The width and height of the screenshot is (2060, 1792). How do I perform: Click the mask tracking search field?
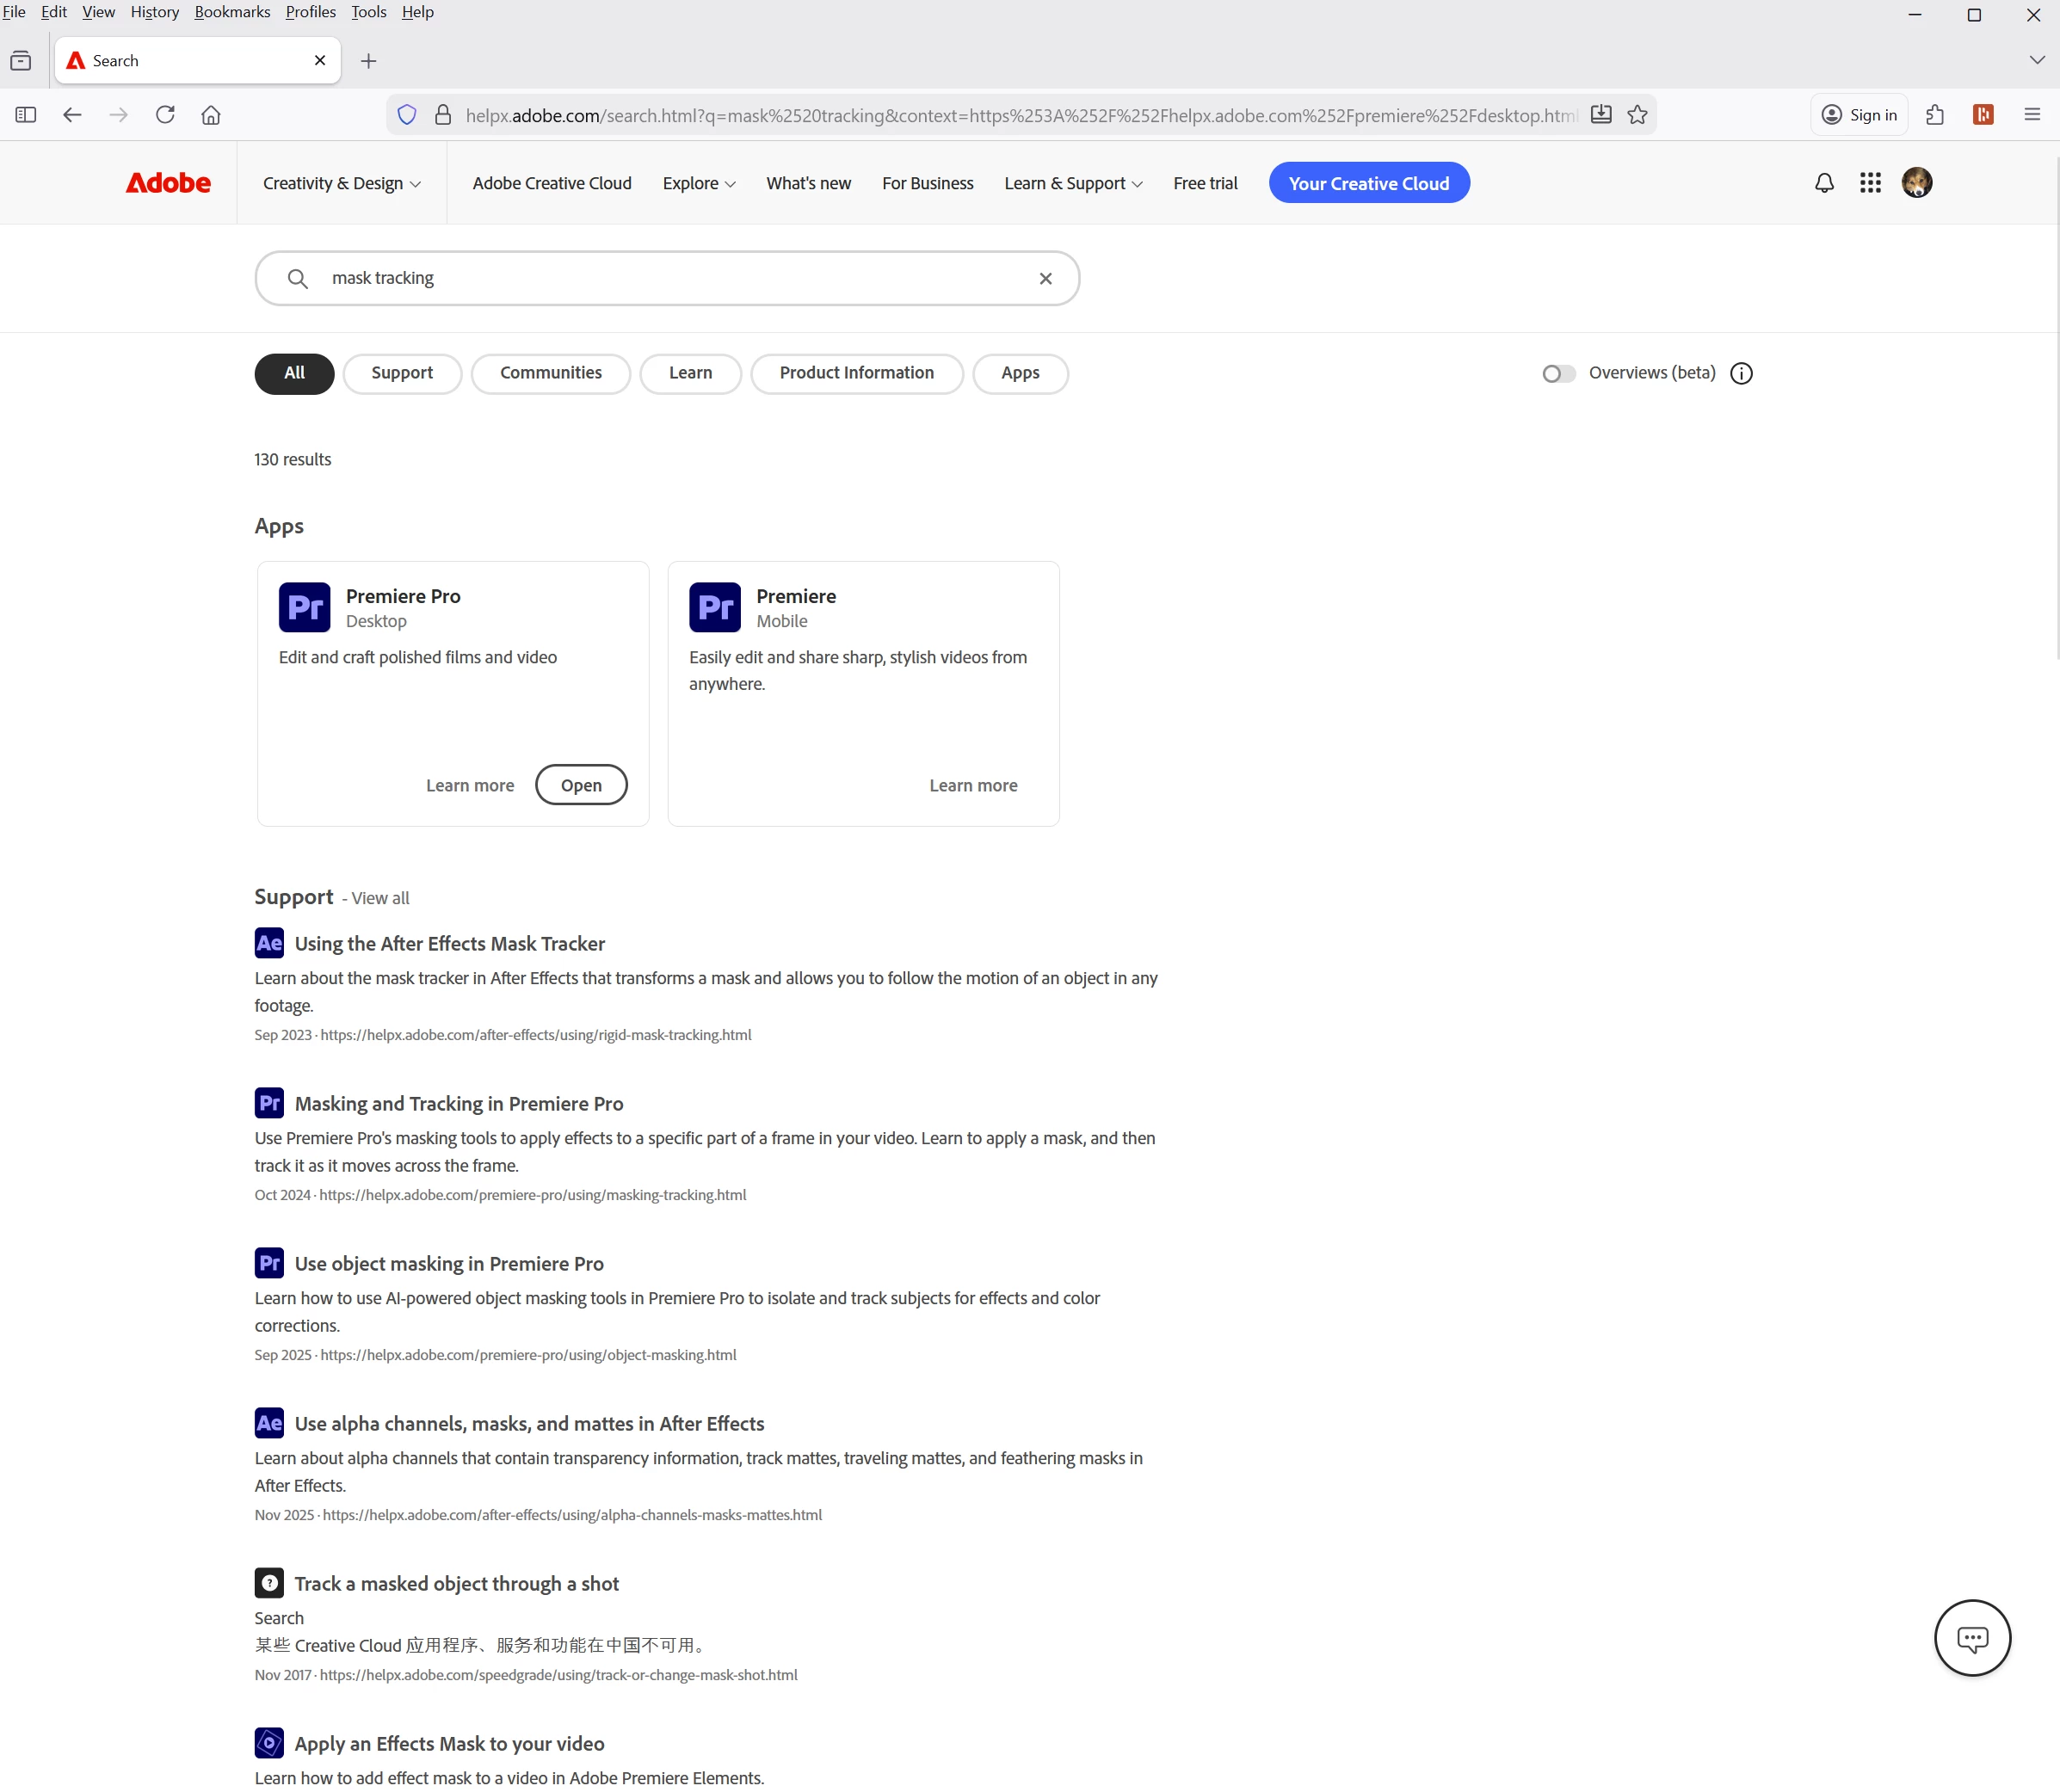tap(667, 278)
